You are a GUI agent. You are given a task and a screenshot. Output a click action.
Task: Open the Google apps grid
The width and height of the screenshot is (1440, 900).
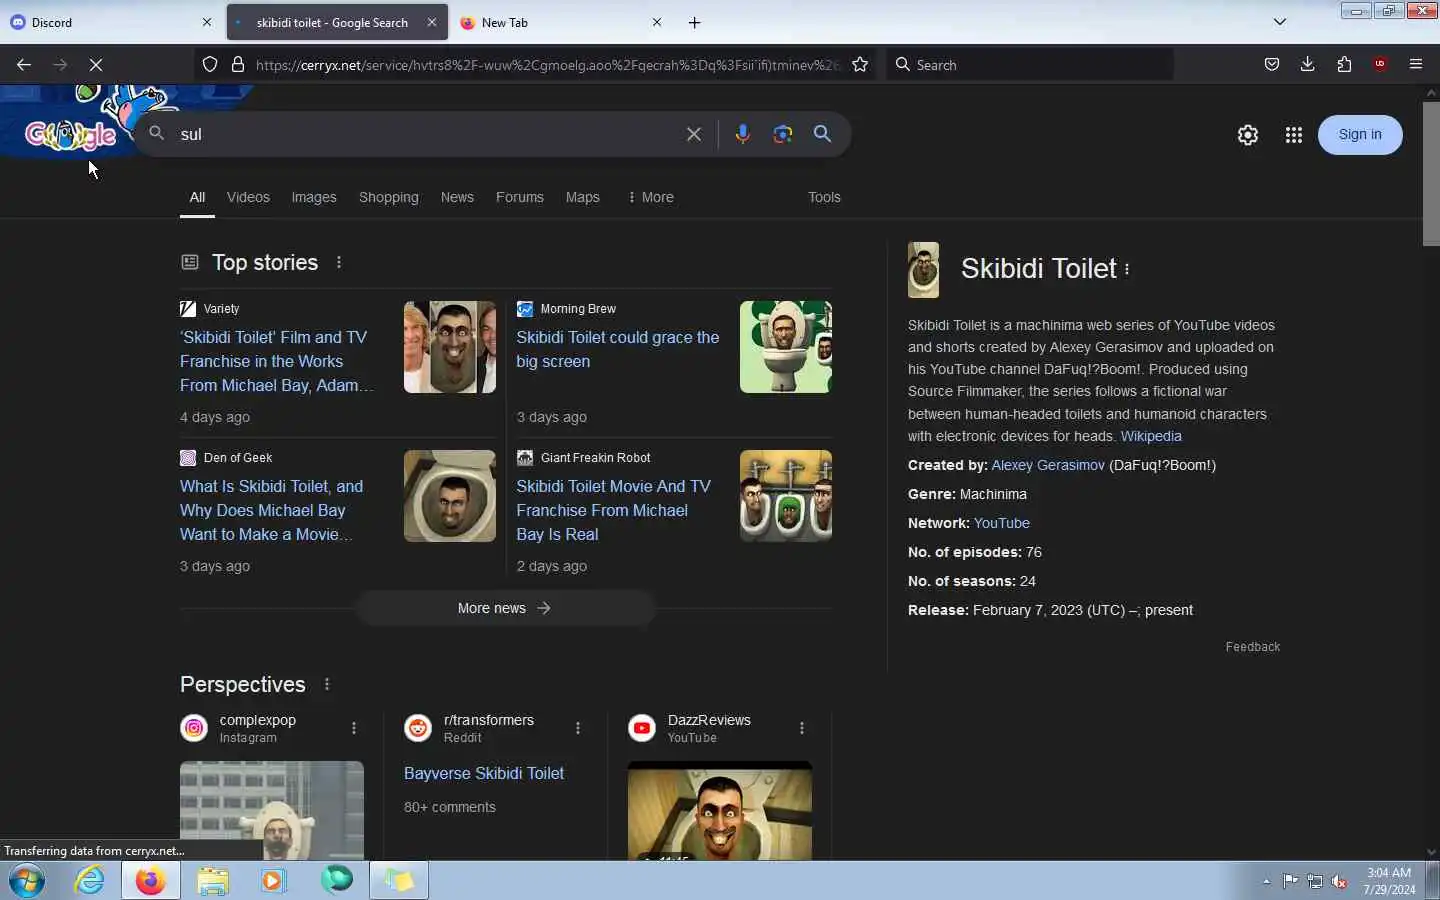tap(1294, 135)
